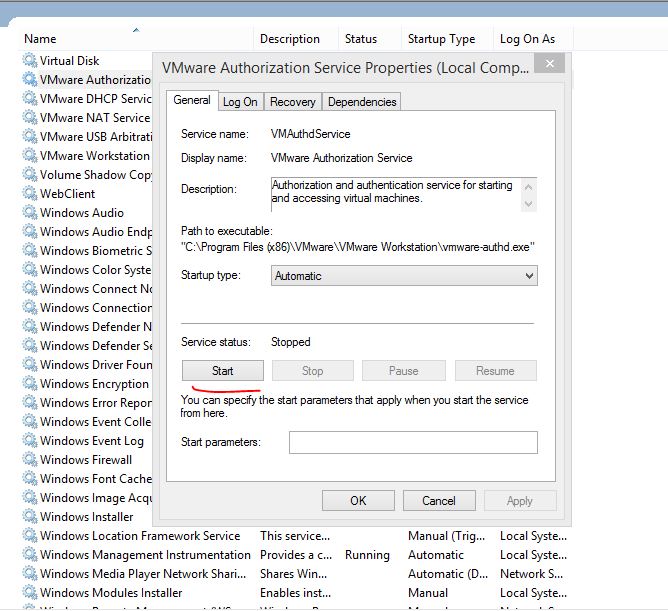Click the Windows Driver Foundation gear icon
Viewport: 668px width, 611px height.
click(x=30, y=364)
